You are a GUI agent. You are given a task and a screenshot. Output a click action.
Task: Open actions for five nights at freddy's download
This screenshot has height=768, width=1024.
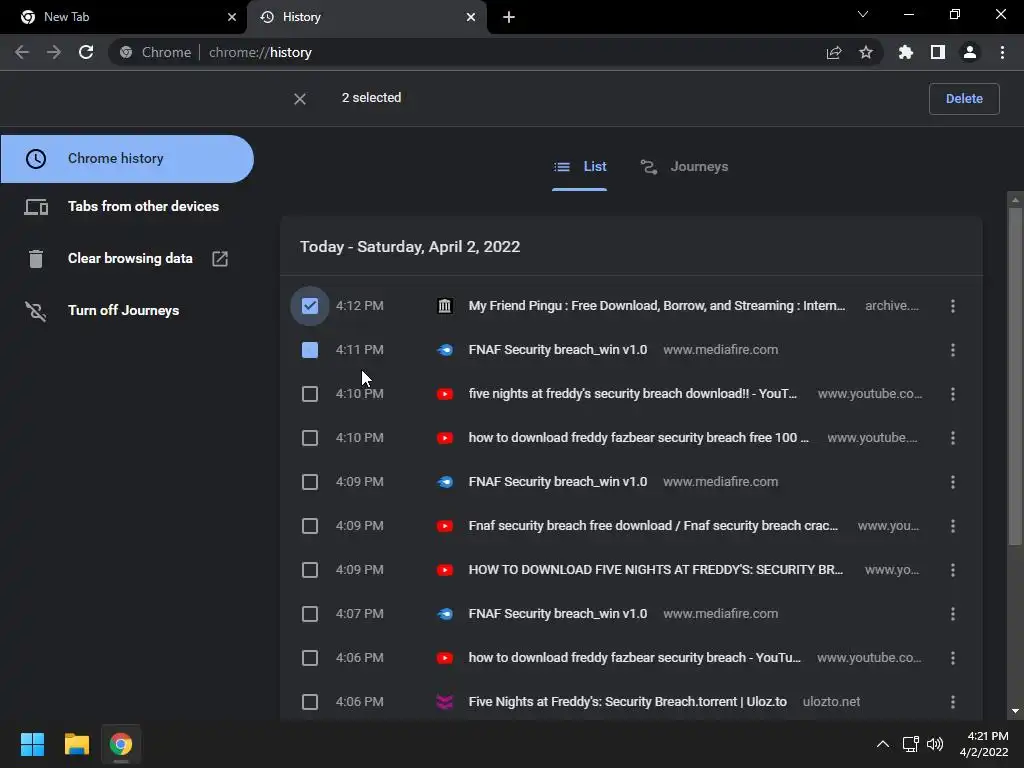pos(953,394)
